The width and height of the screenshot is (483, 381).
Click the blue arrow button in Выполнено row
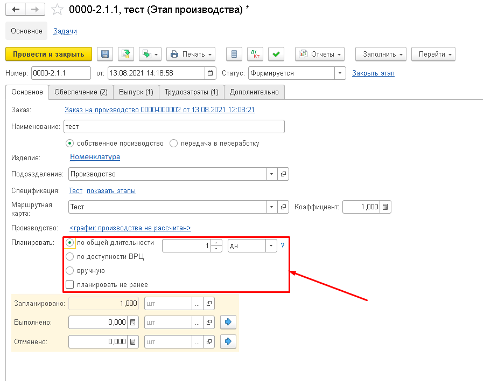pos(228,322)
